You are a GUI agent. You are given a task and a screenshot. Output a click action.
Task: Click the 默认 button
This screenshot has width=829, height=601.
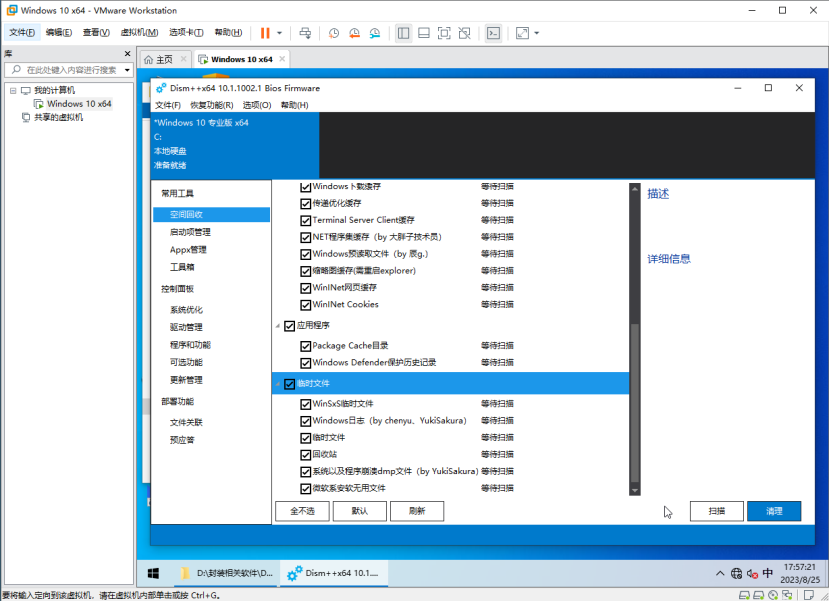360,511
